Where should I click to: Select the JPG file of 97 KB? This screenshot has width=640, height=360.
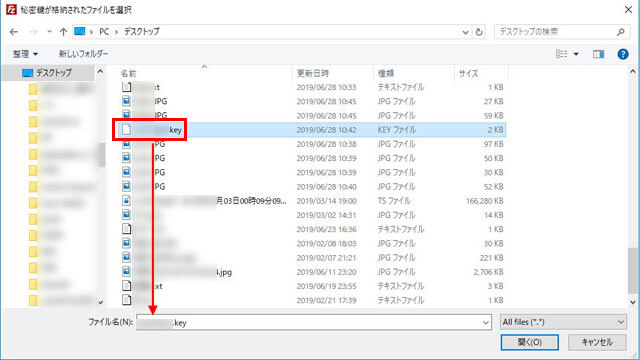tap(312, 144)
